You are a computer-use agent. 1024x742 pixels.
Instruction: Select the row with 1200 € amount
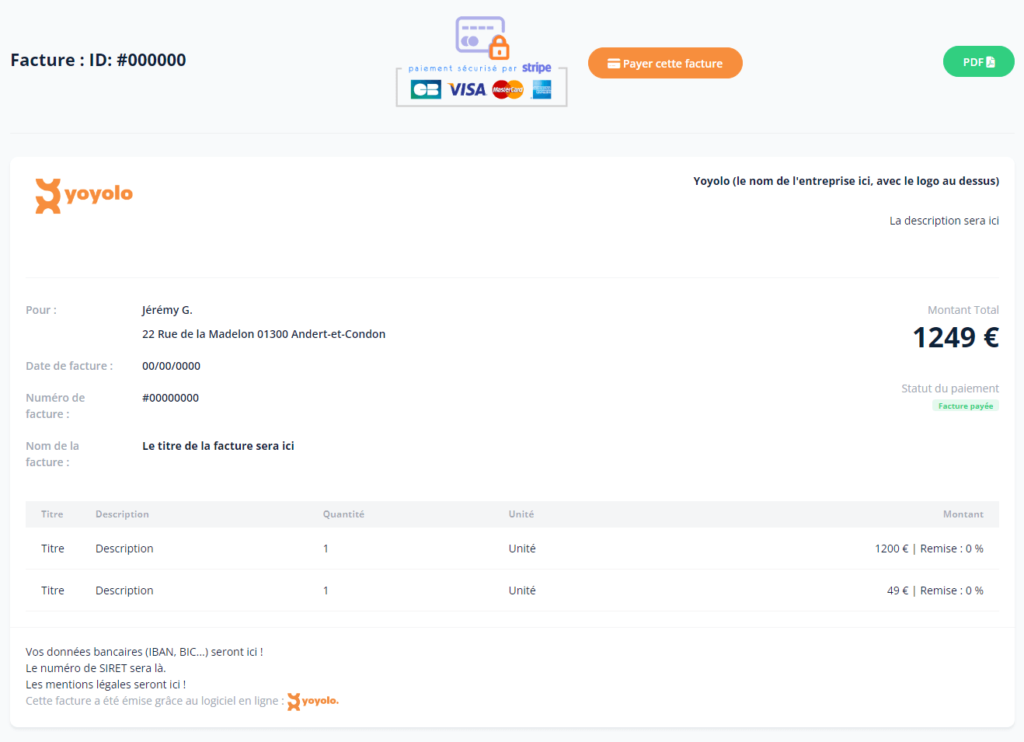511,548
